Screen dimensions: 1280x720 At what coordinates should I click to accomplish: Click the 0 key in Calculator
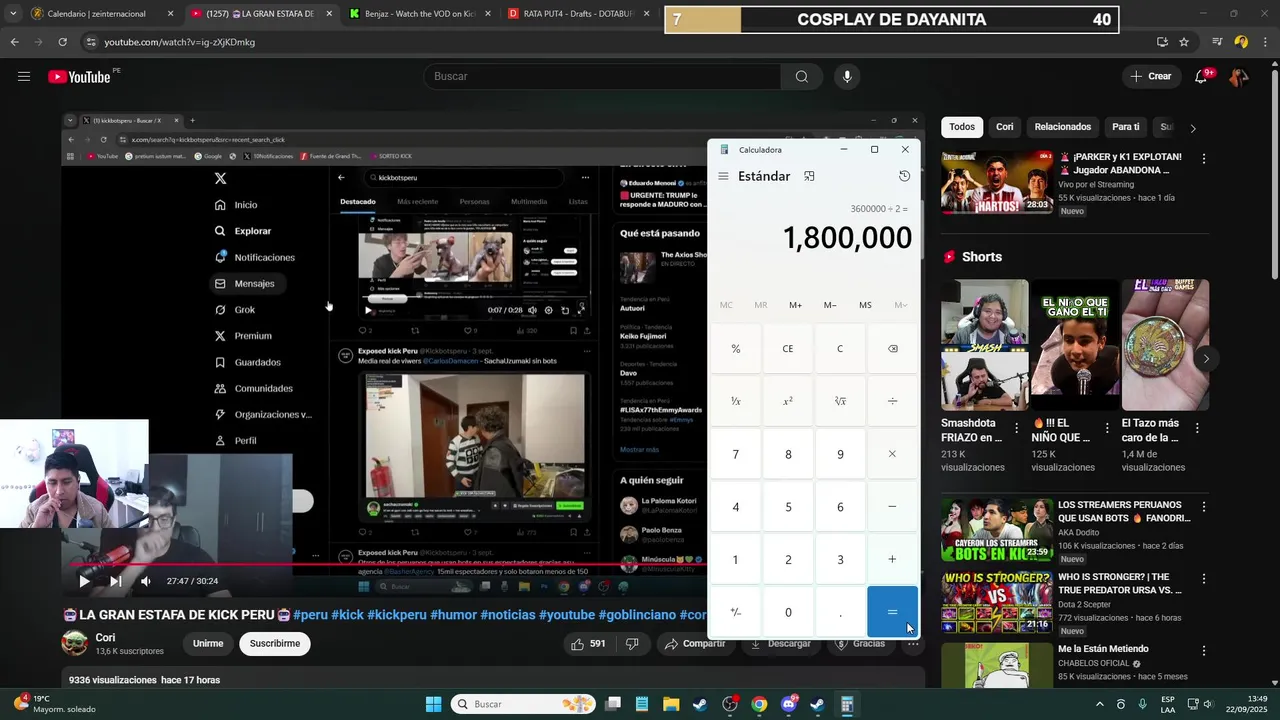click(788, 612)
